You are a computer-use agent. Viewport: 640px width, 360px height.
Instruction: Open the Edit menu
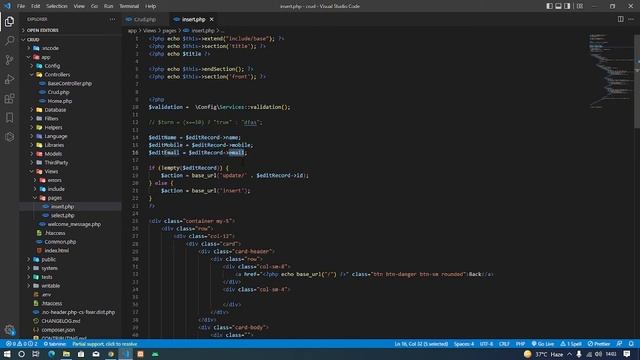pyautogui.click(x=36, y=6)
